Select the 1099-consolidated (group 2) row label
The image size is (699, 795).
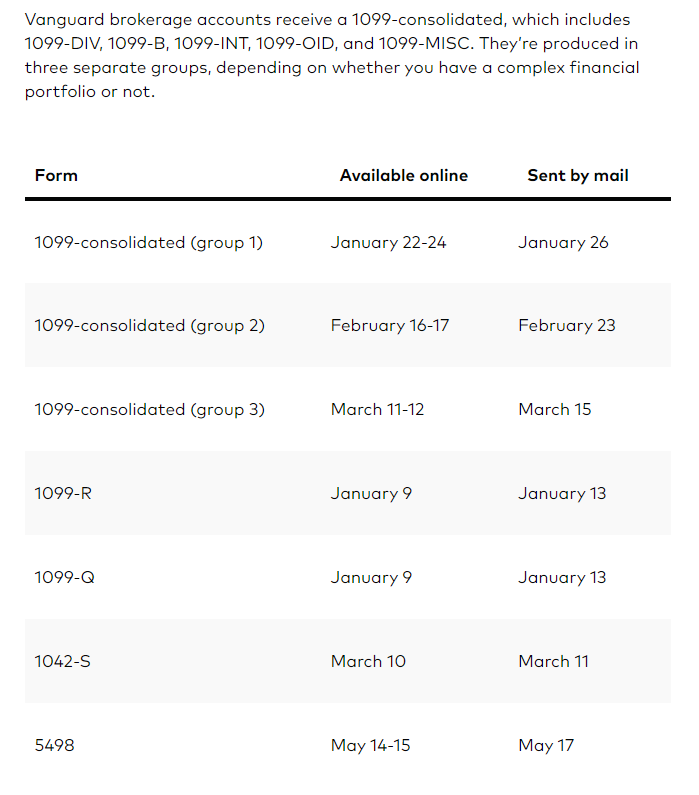coord(150,325)
